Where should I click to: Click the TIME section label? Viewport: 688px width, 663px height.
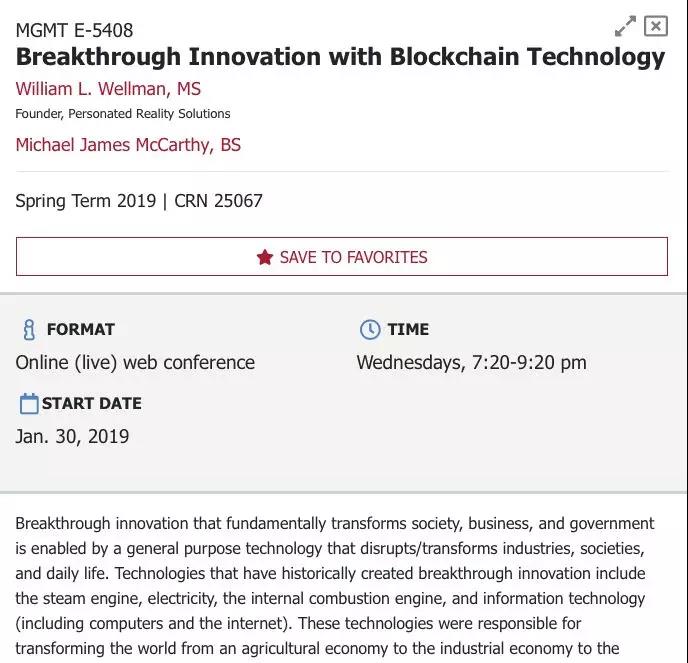pos(408,329)
